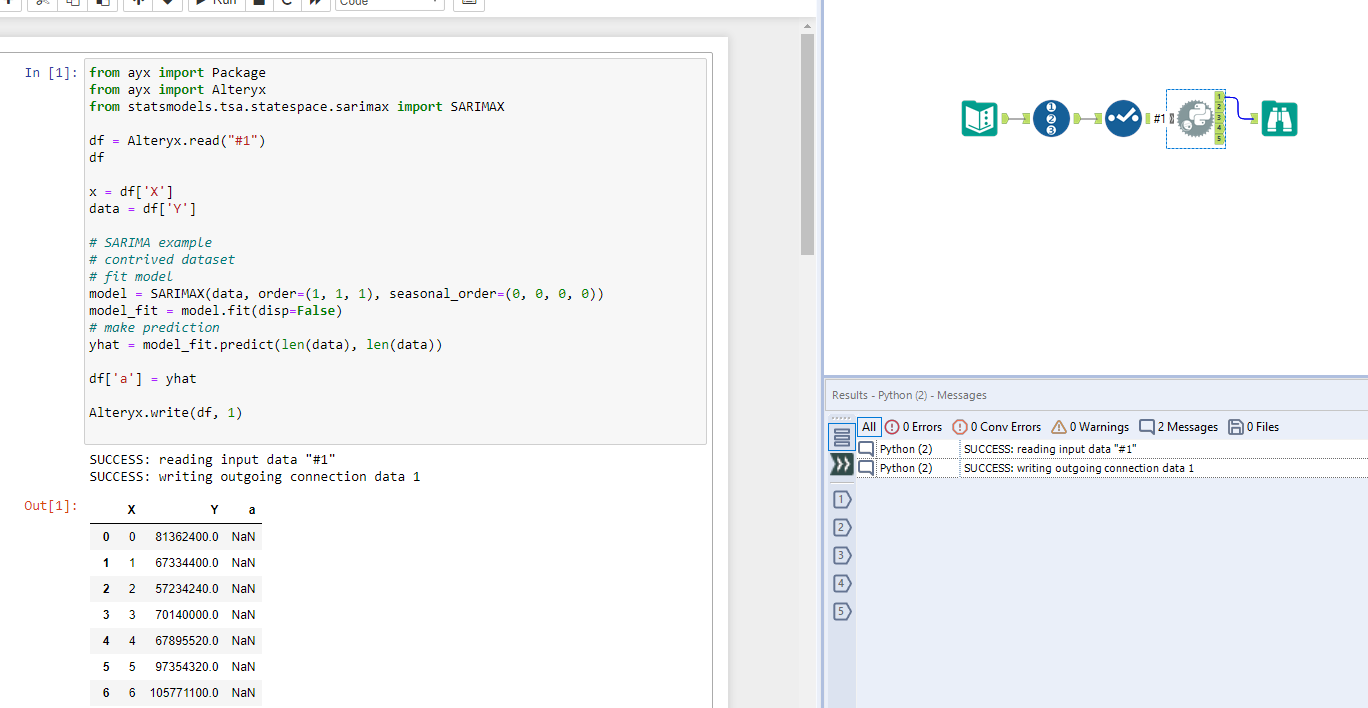Show input anchor data in Results panel
The height and width of the screenshot is (708, 1368).
[x=842, y=464]
